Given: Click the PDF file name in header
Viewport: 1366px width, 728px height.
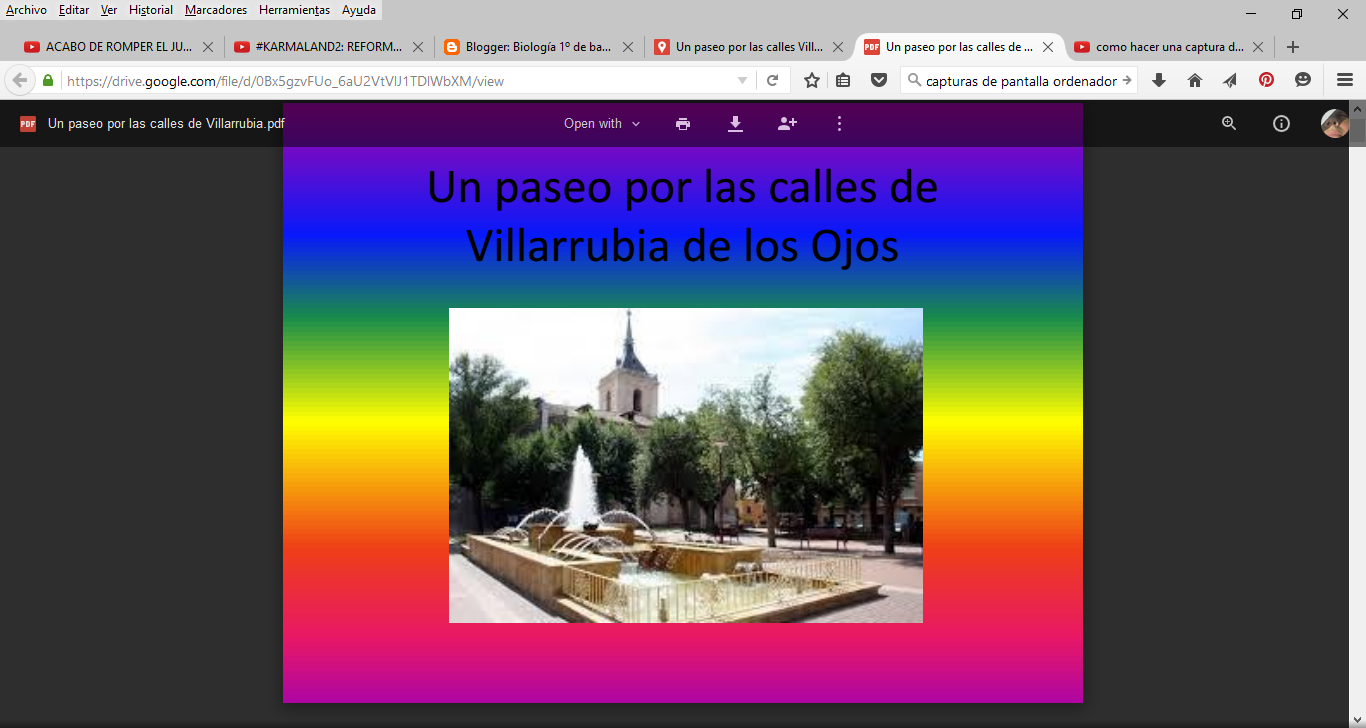Looking at the screenshot, I should (166, 124).
